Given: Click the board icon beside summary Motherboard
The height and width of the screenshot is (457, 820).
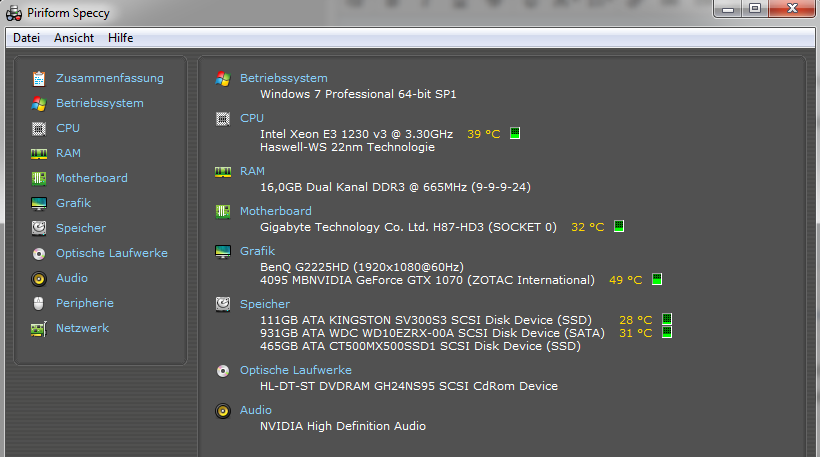Looking at the screenshot, I should click(223, 211).
